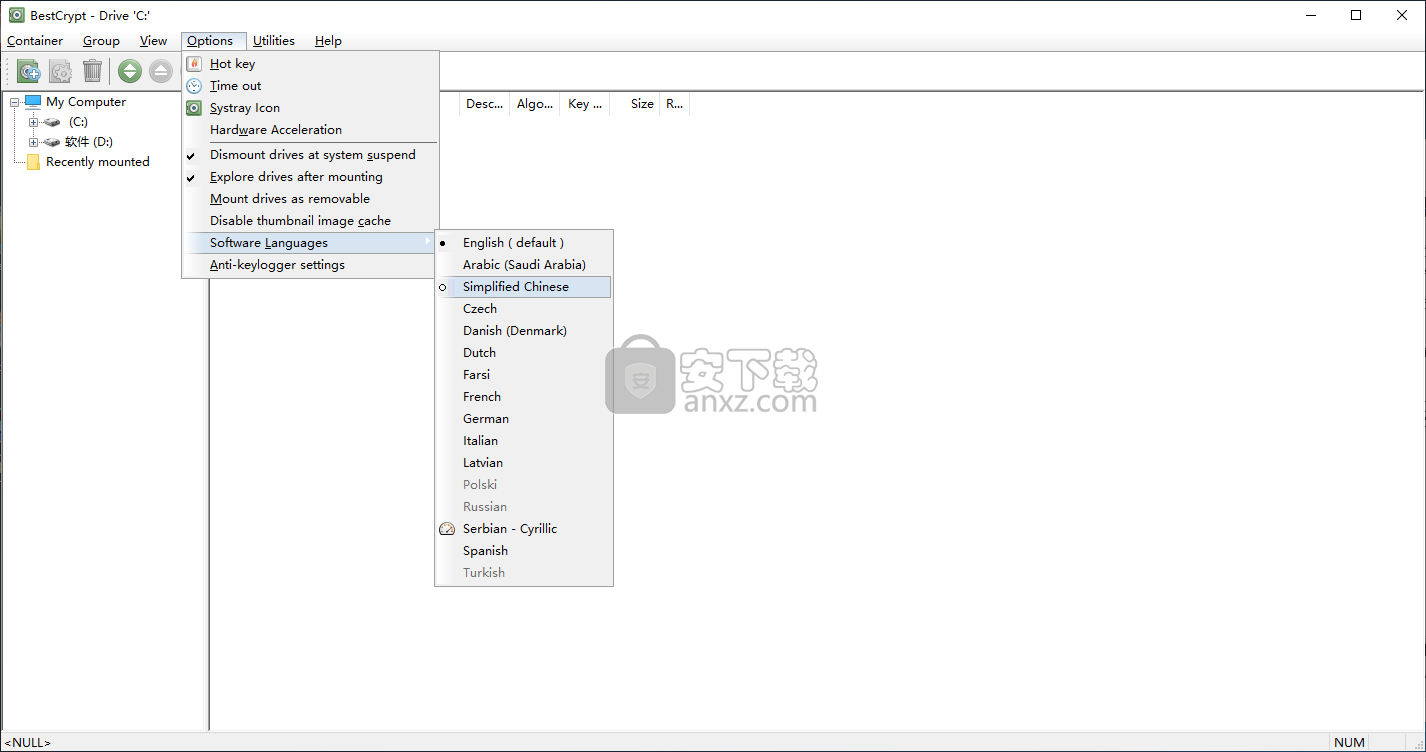Click the (C:) drive icon
This screenshot has width=1426, height=752.
tap(52, 122)
